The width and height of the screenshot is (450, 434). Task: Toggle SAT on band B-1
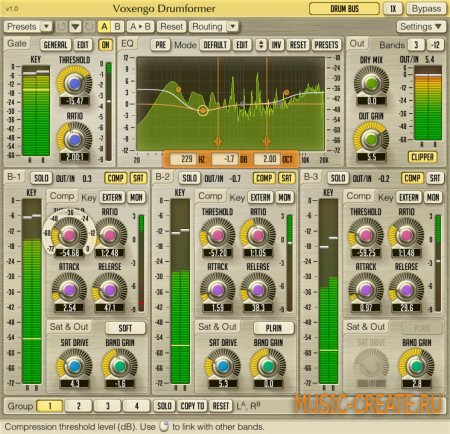pos(138,178)
